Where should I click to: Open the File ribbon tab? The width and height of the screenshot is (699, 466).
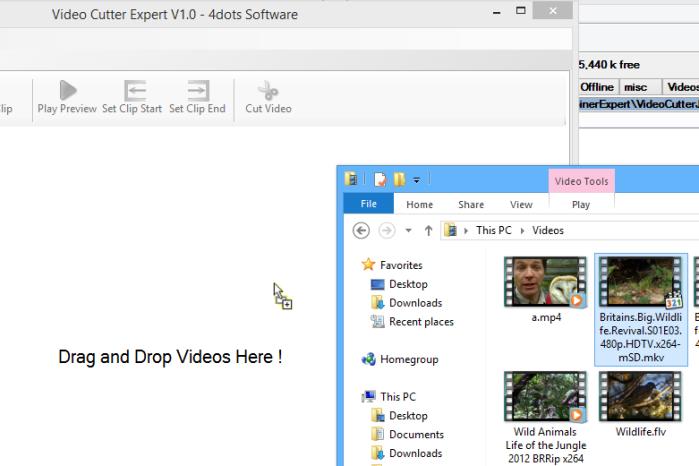click(368, 204)
